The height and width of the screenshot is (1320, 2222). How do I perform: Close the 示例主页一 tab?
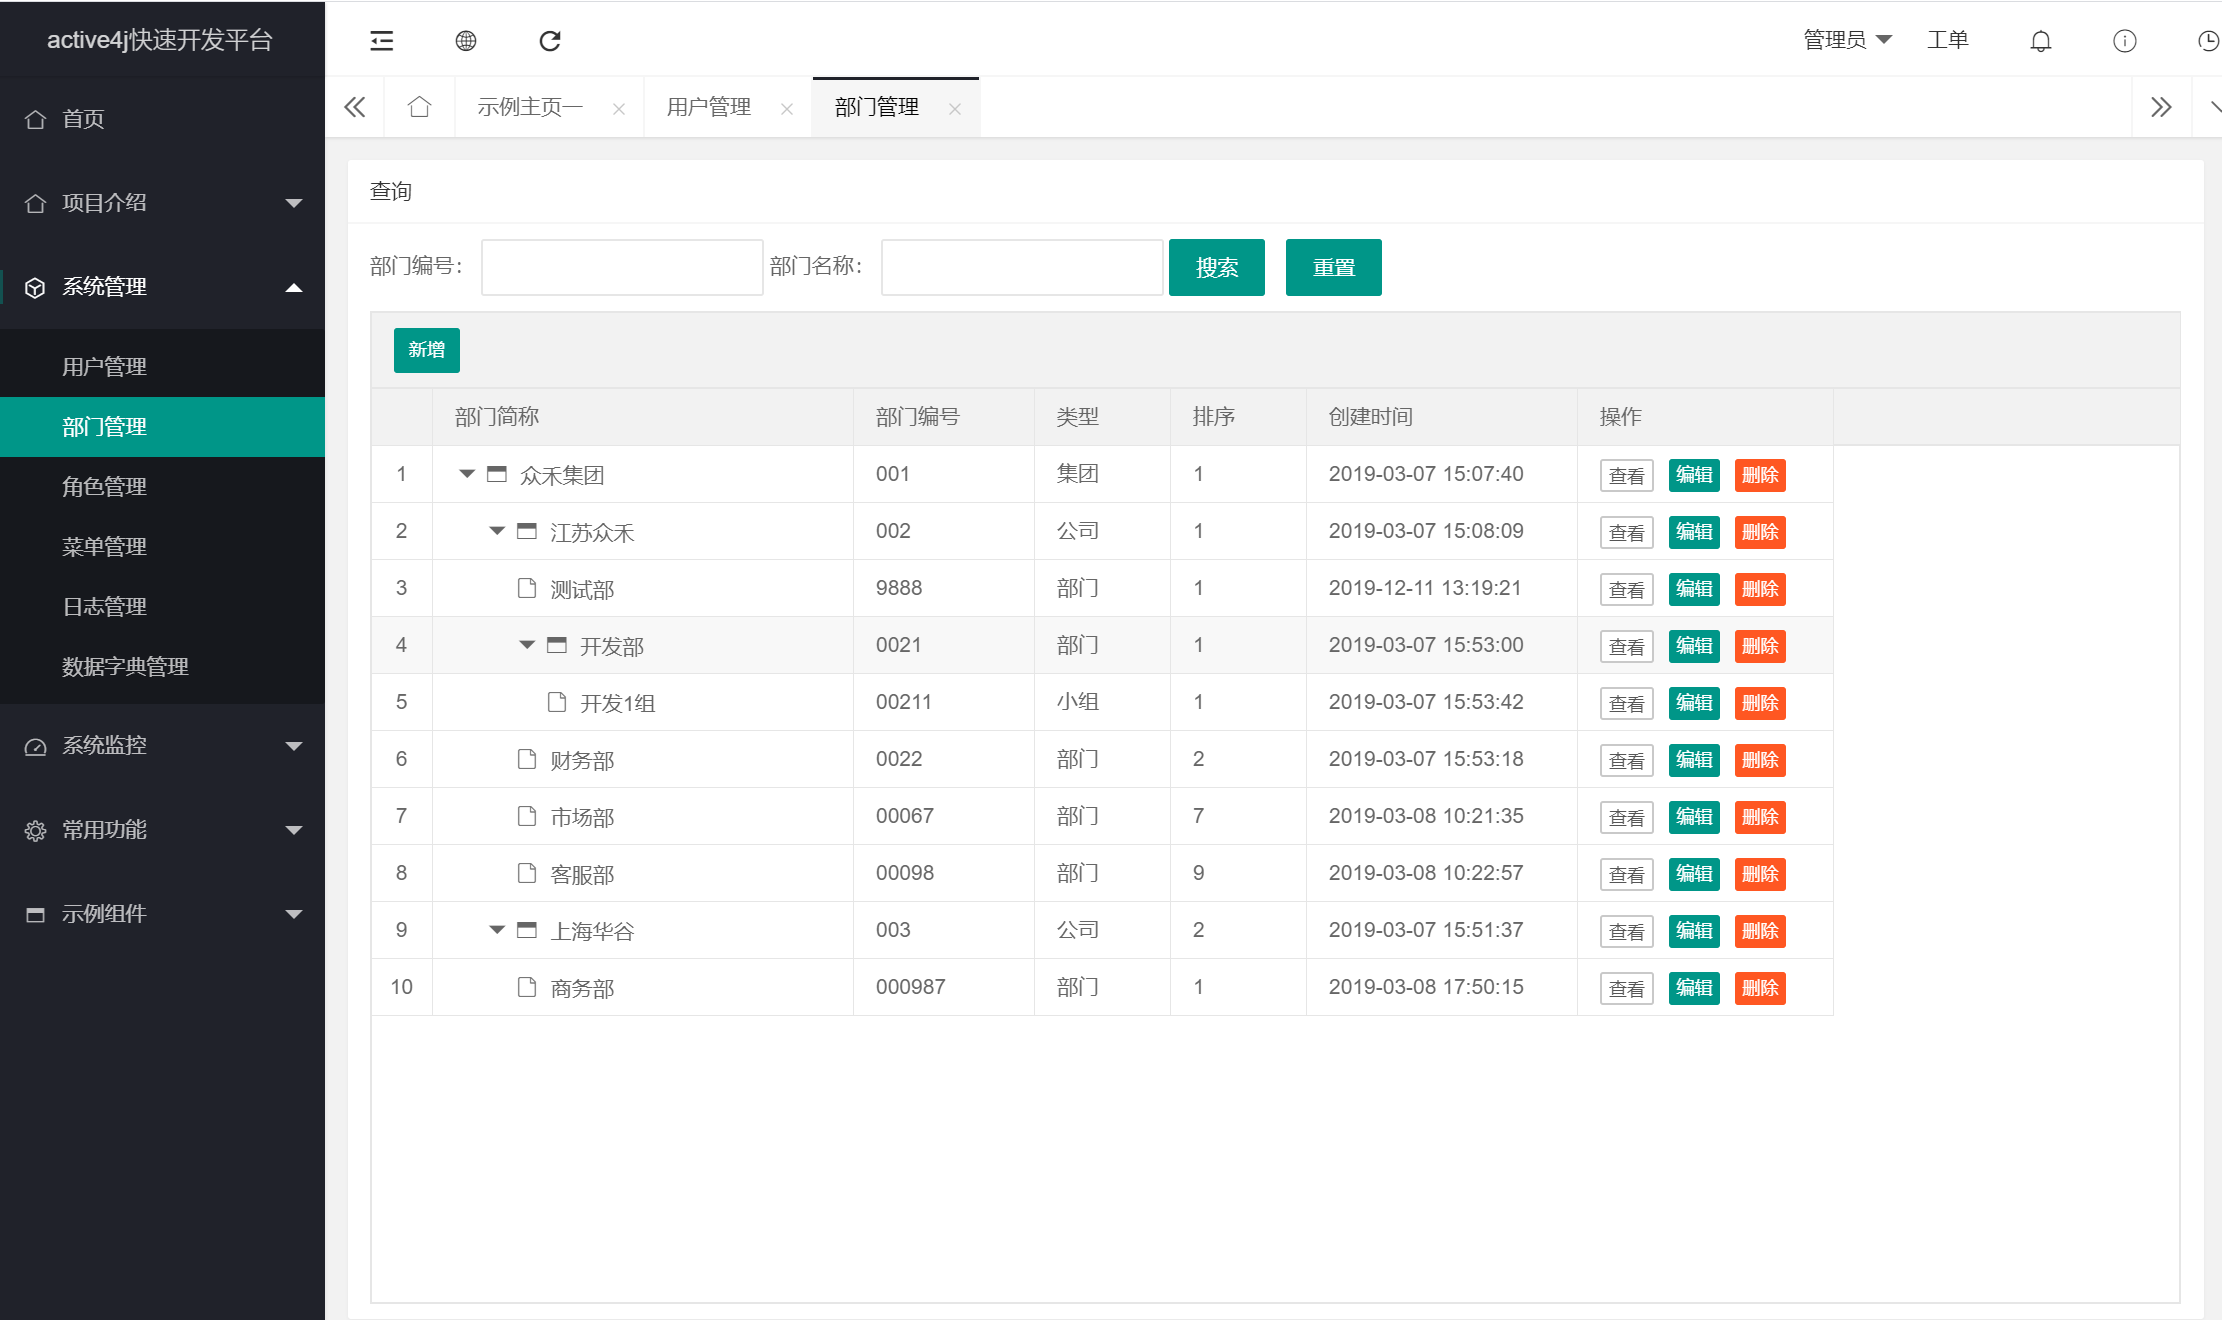pyautogui.click(x=619, y=109)
